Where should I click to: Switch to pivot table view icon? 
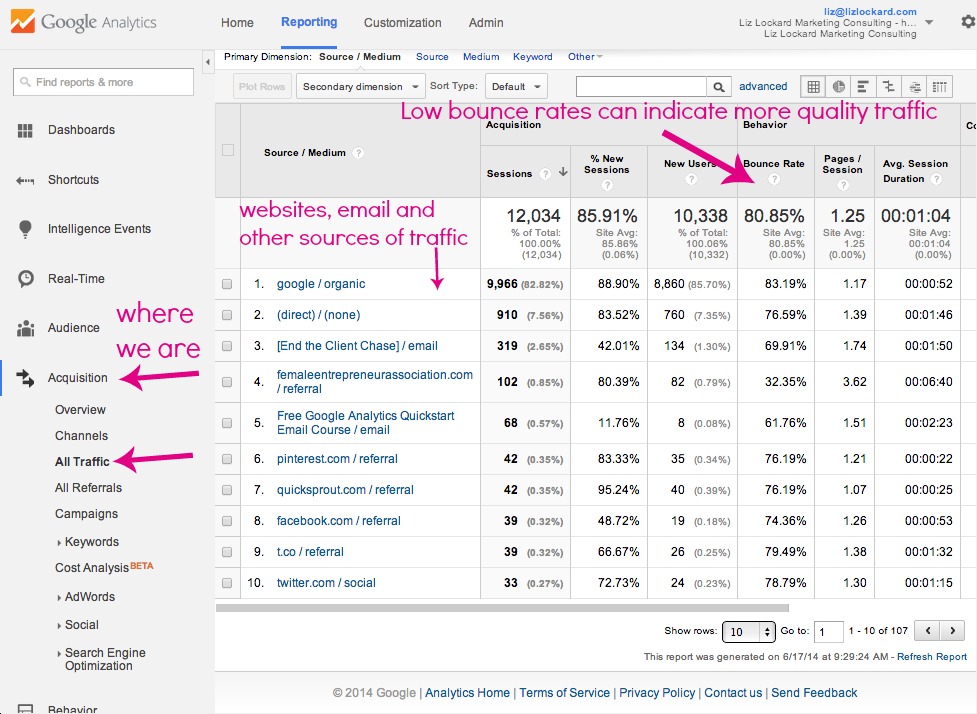940,87
